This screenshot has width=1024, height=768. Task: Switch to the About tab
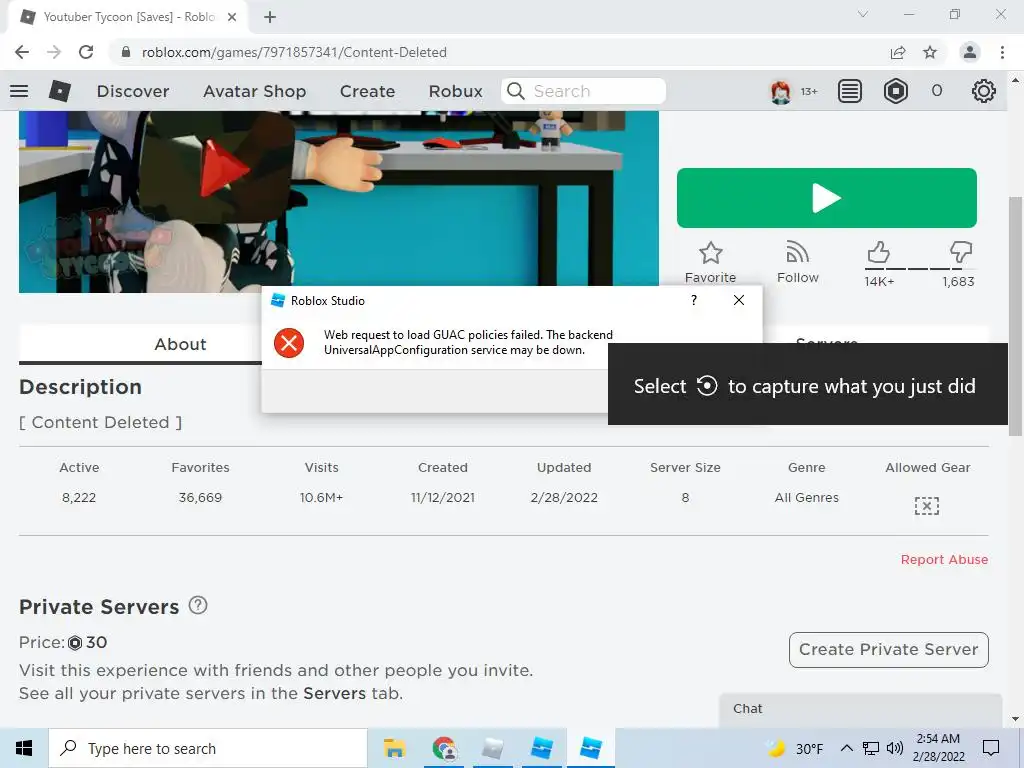click(x=180, y=344)
